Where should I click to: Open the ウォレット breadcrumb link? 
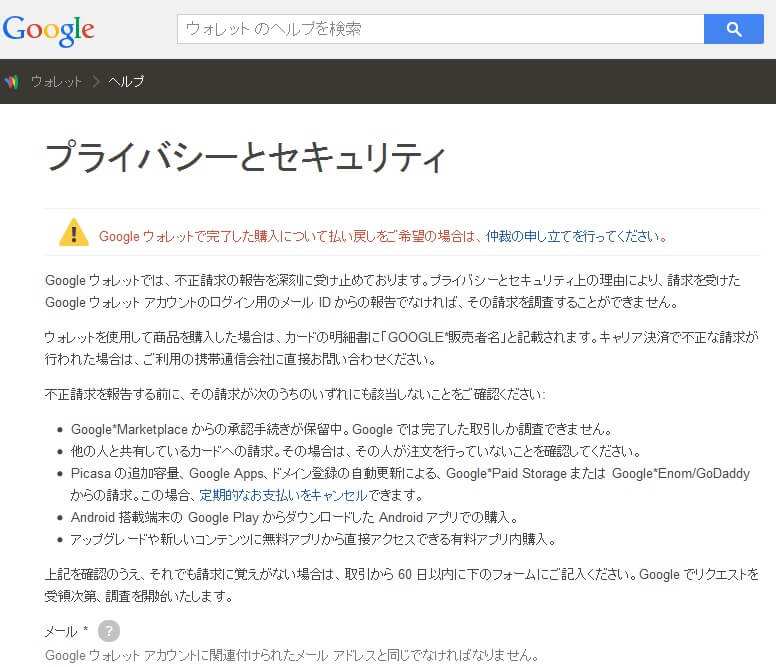56,82
